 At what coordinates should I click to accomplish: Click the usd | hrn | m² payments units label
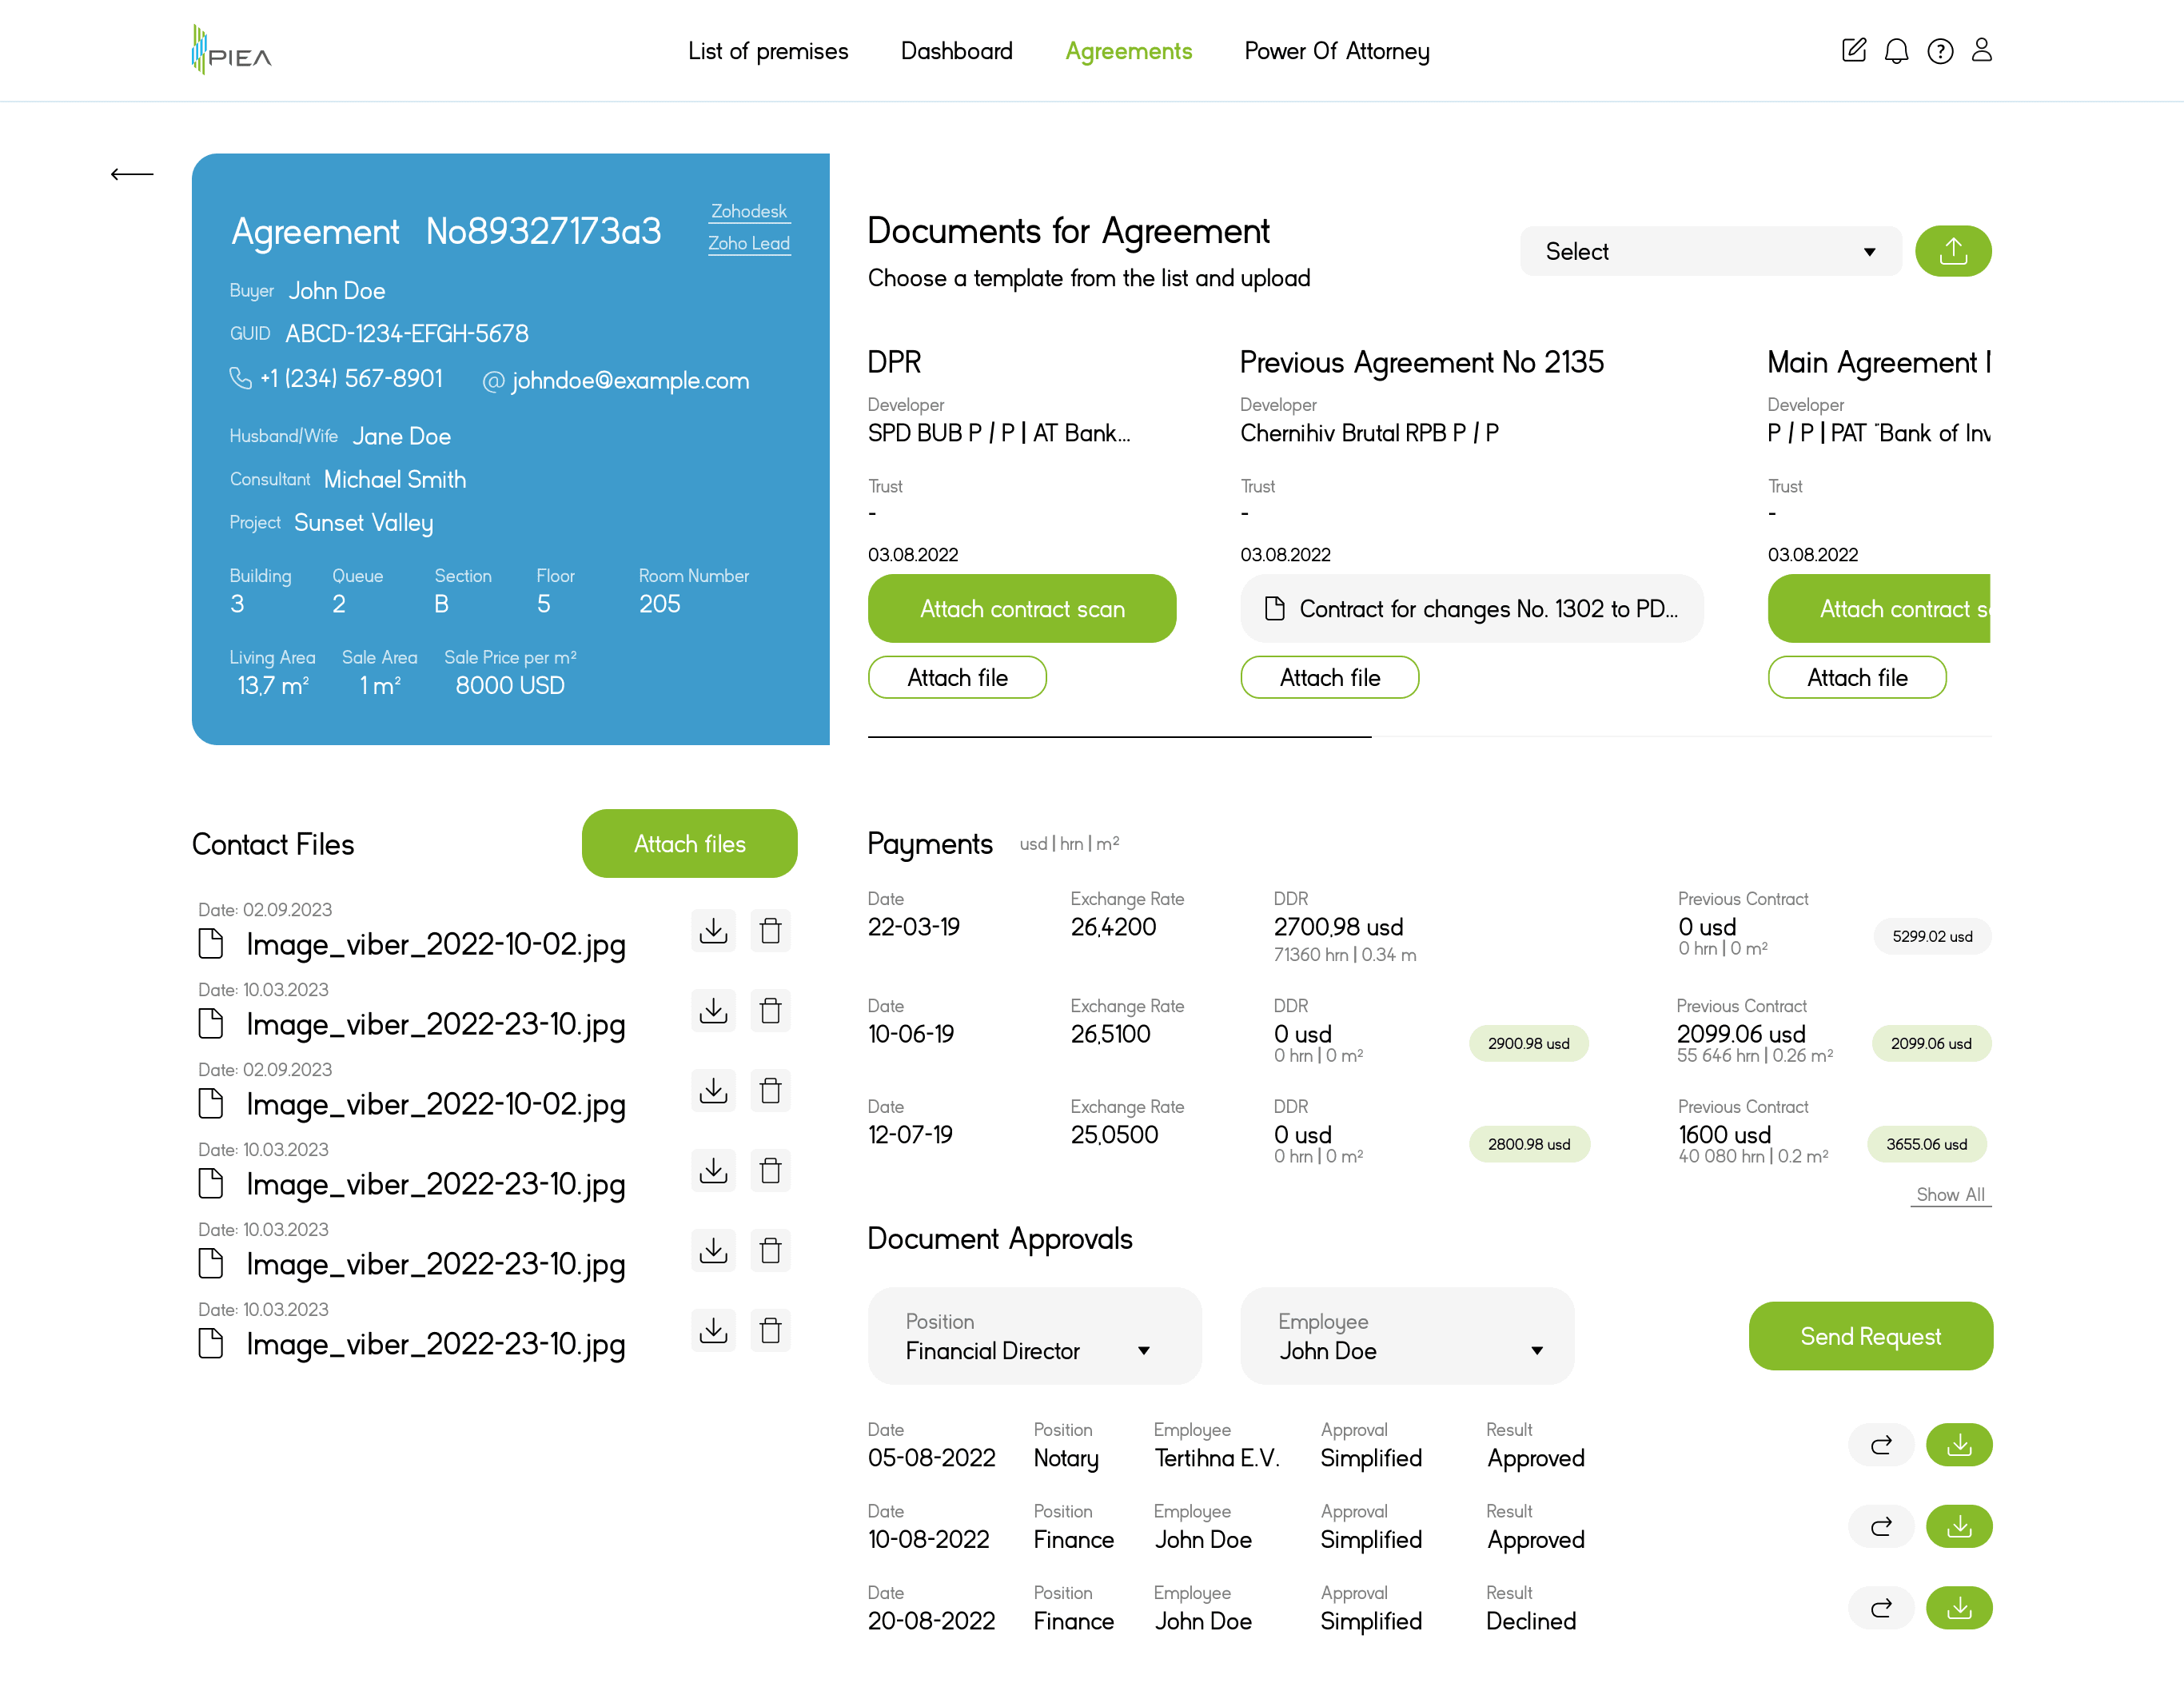pyautogui.click(x=1069, y=843)
